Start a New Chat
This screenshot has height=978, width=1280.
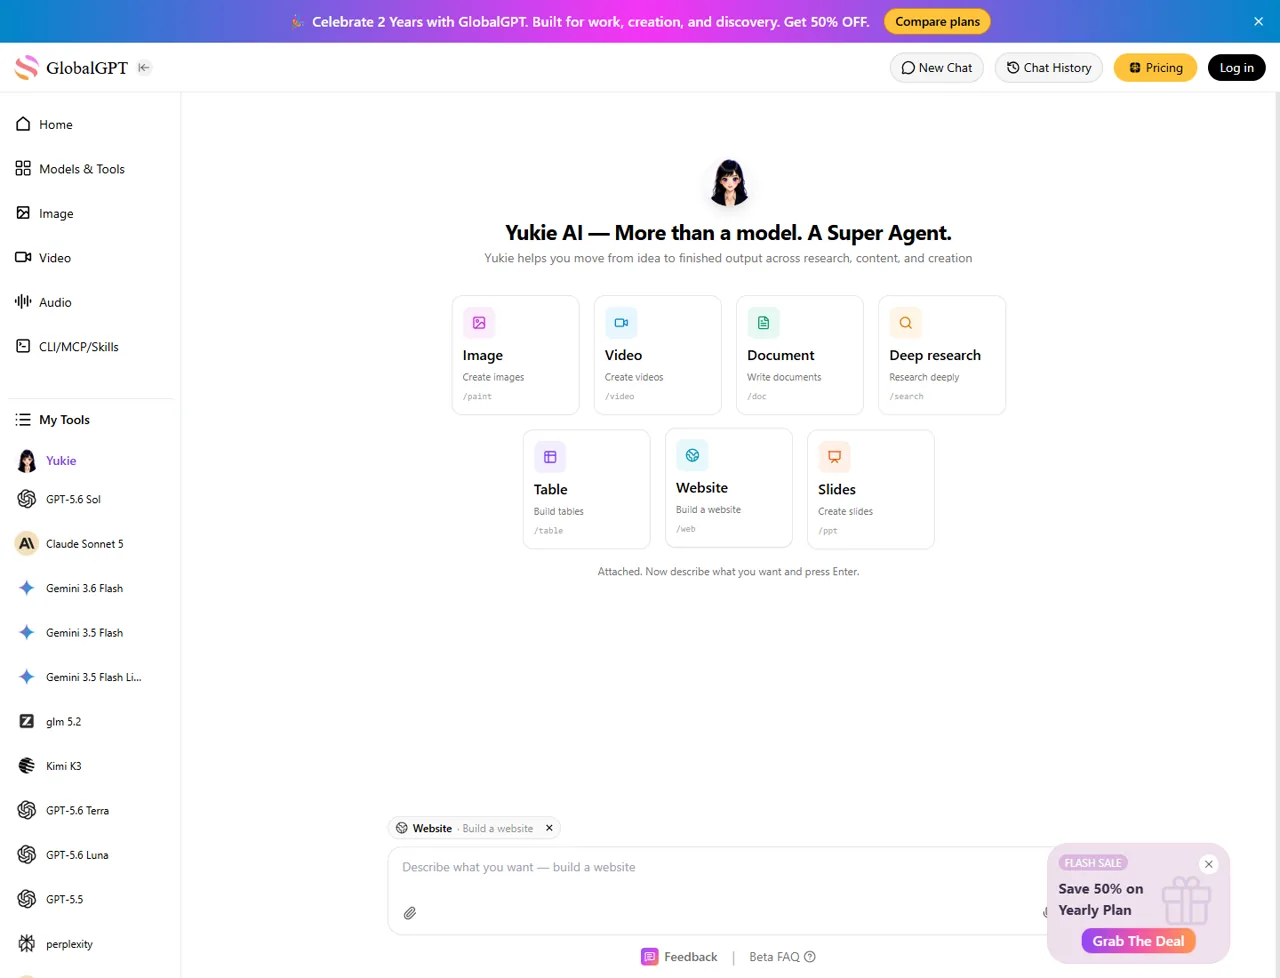937,68
